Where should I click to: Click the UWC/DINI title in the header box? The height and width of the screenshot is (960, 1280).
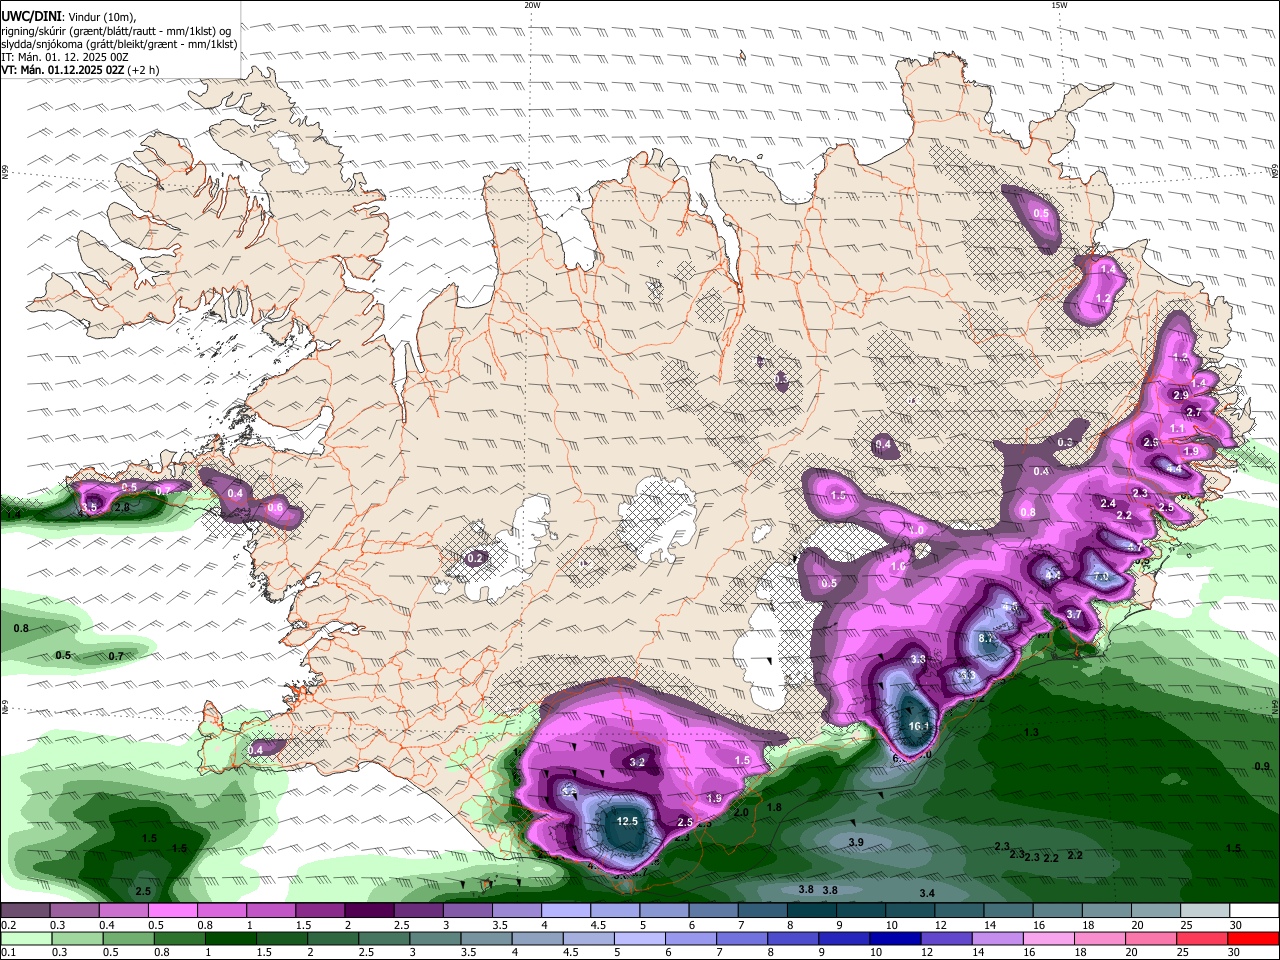31,16
